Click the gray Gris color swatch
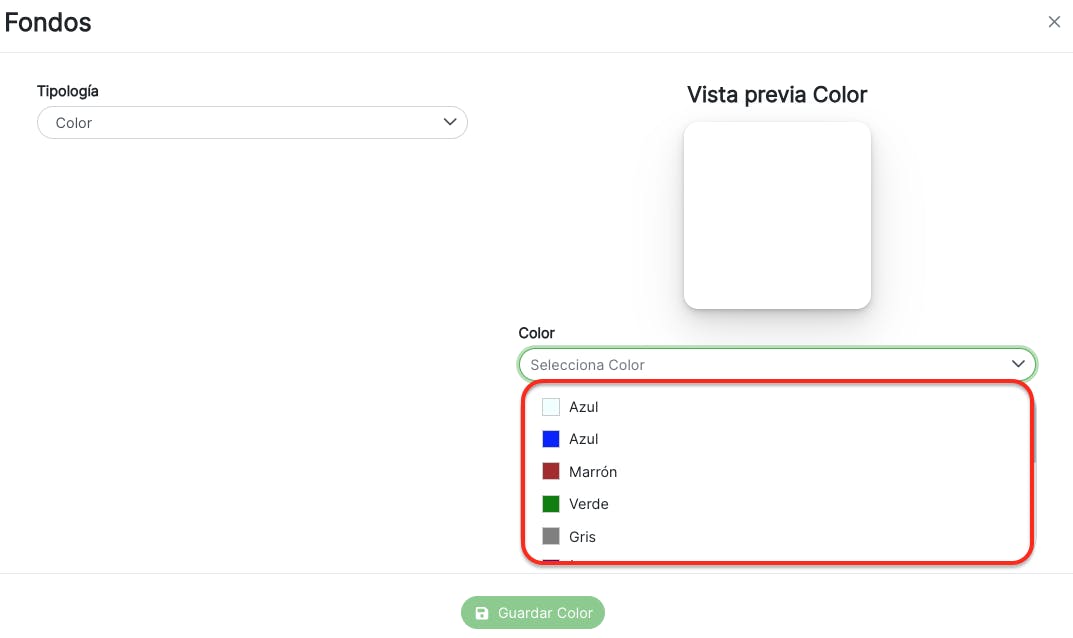The height and width of the screenshot is (638, 1073). click(x=551, y=536)
